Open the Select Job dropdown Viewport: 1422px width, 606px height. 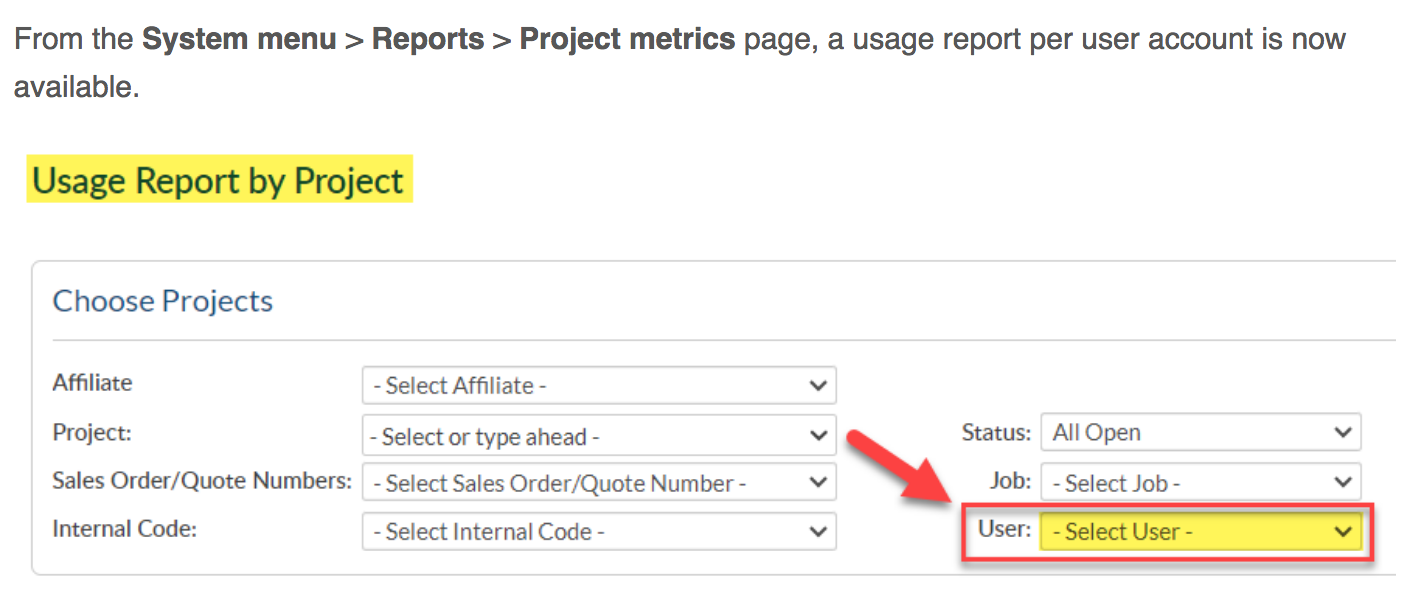1201,482
